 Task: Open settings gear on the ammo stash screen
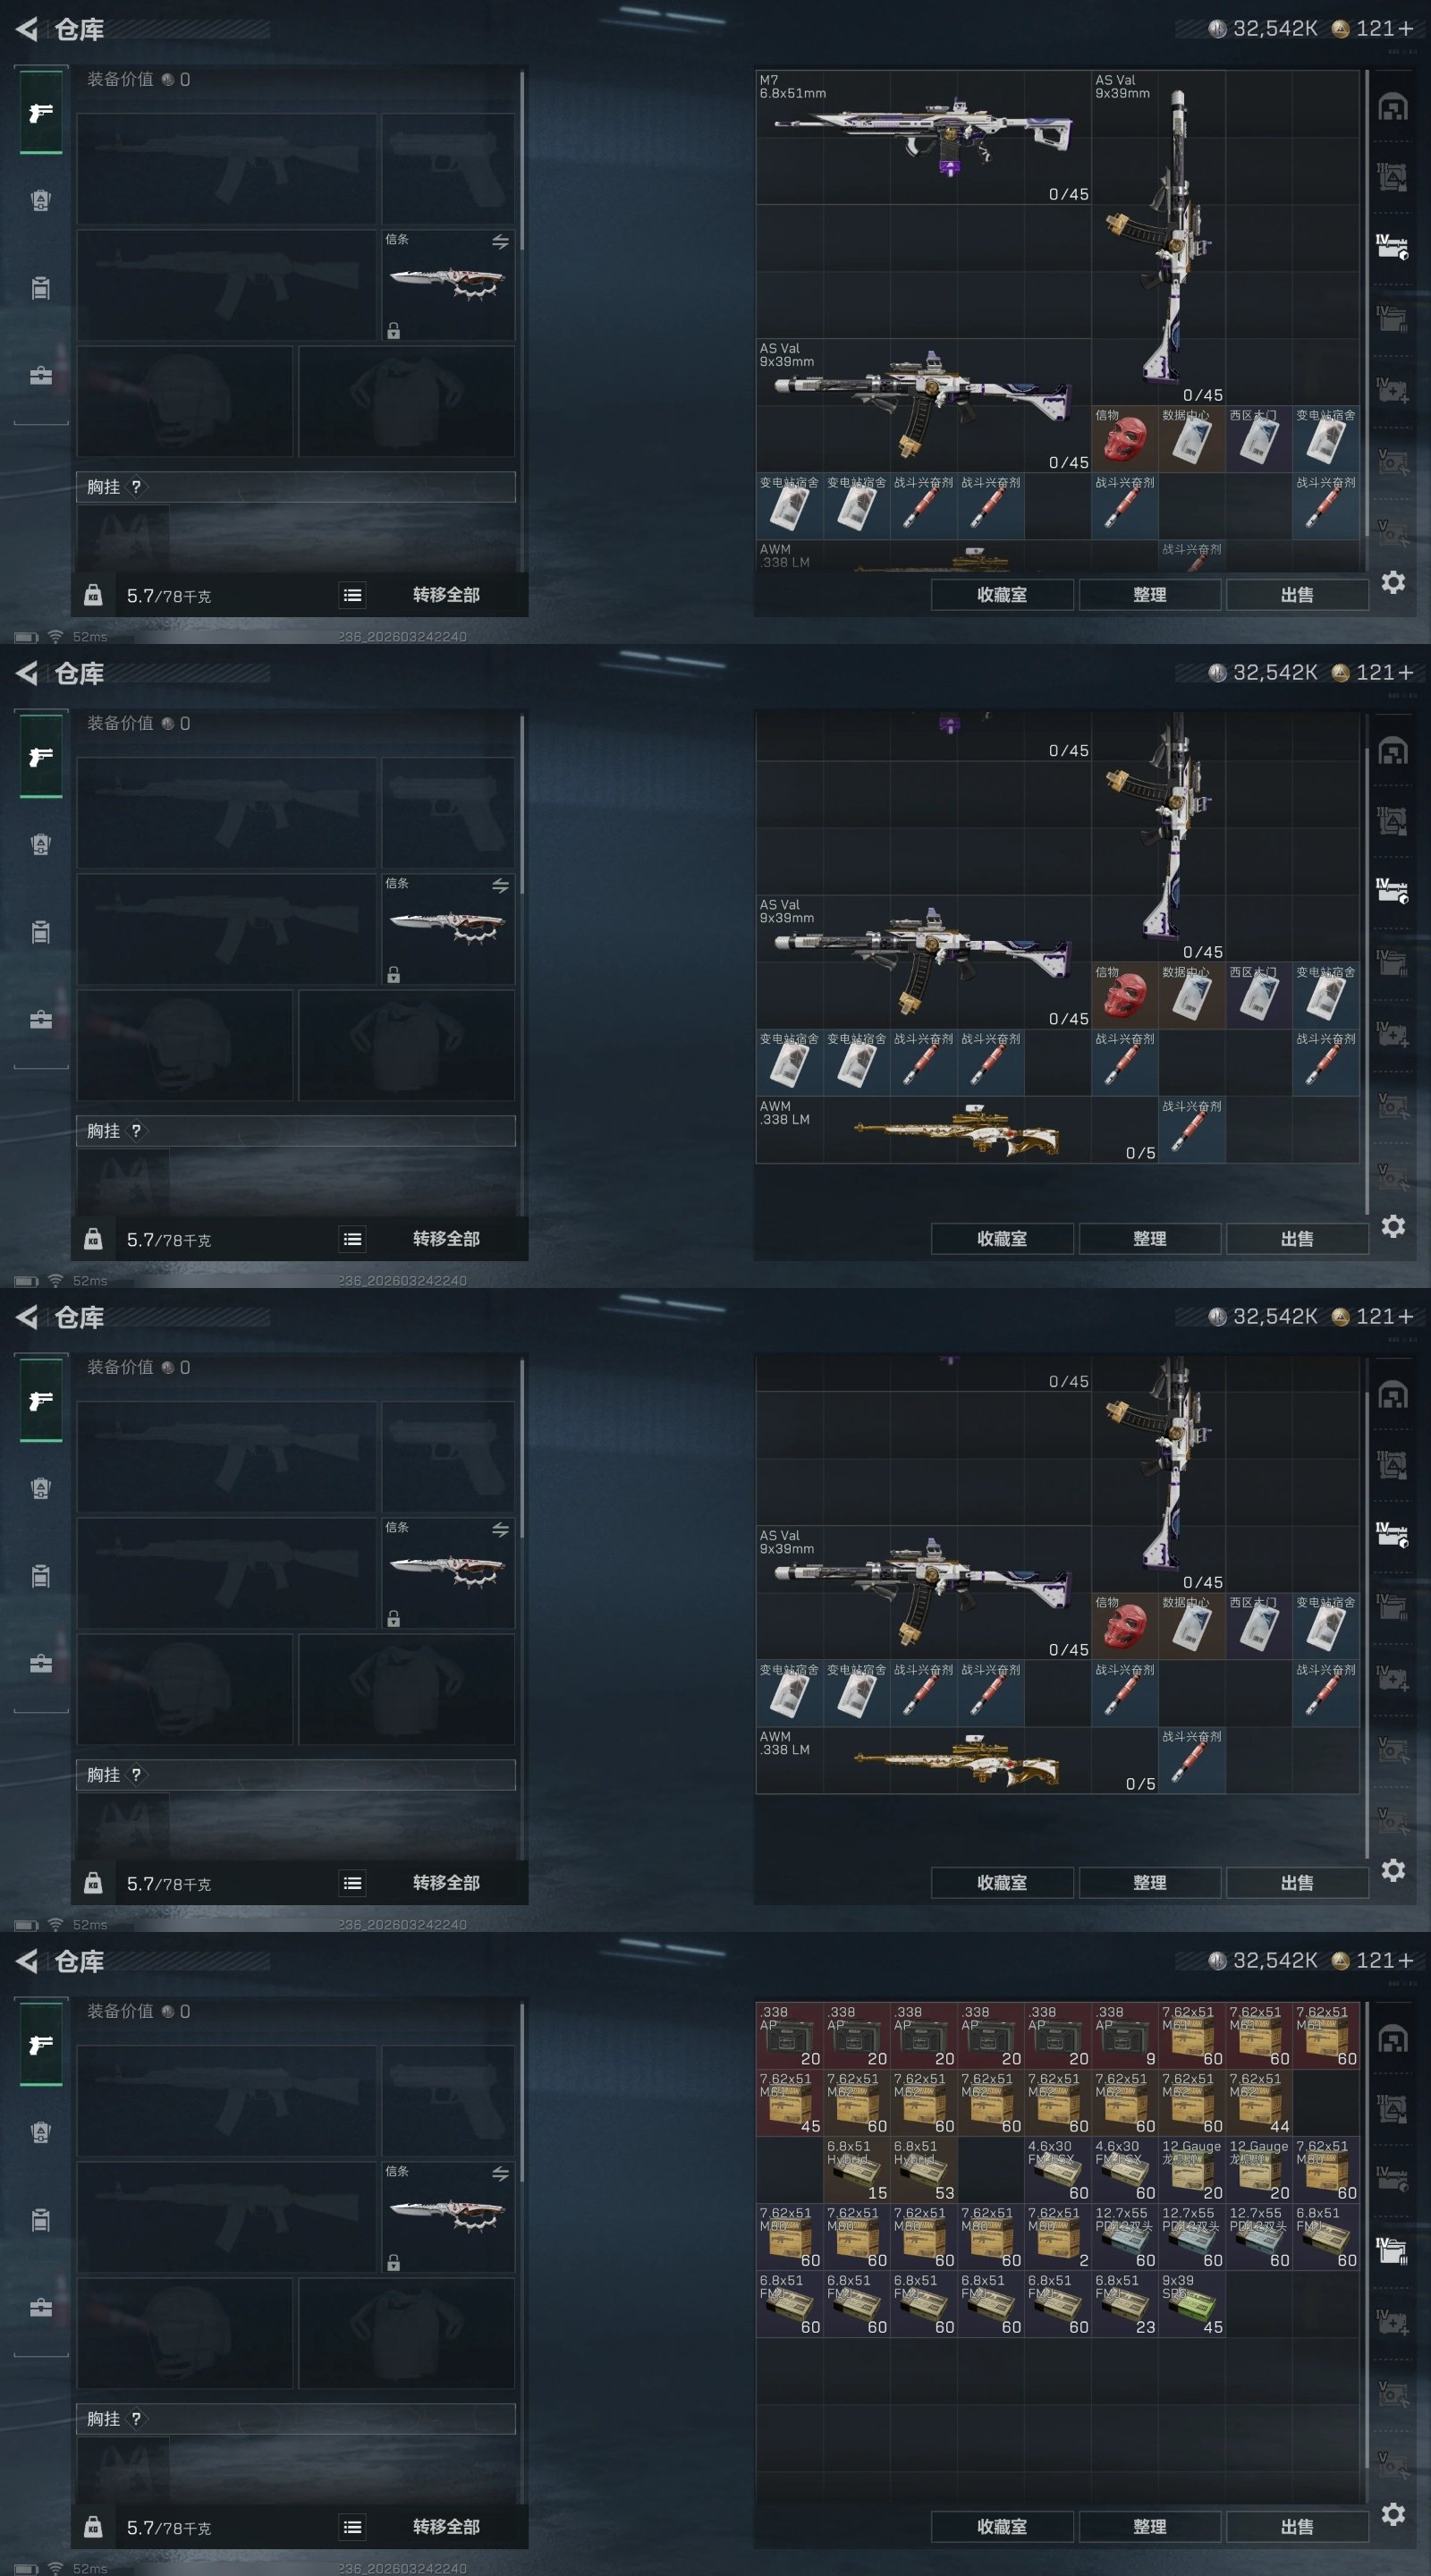point(1393,2514)
